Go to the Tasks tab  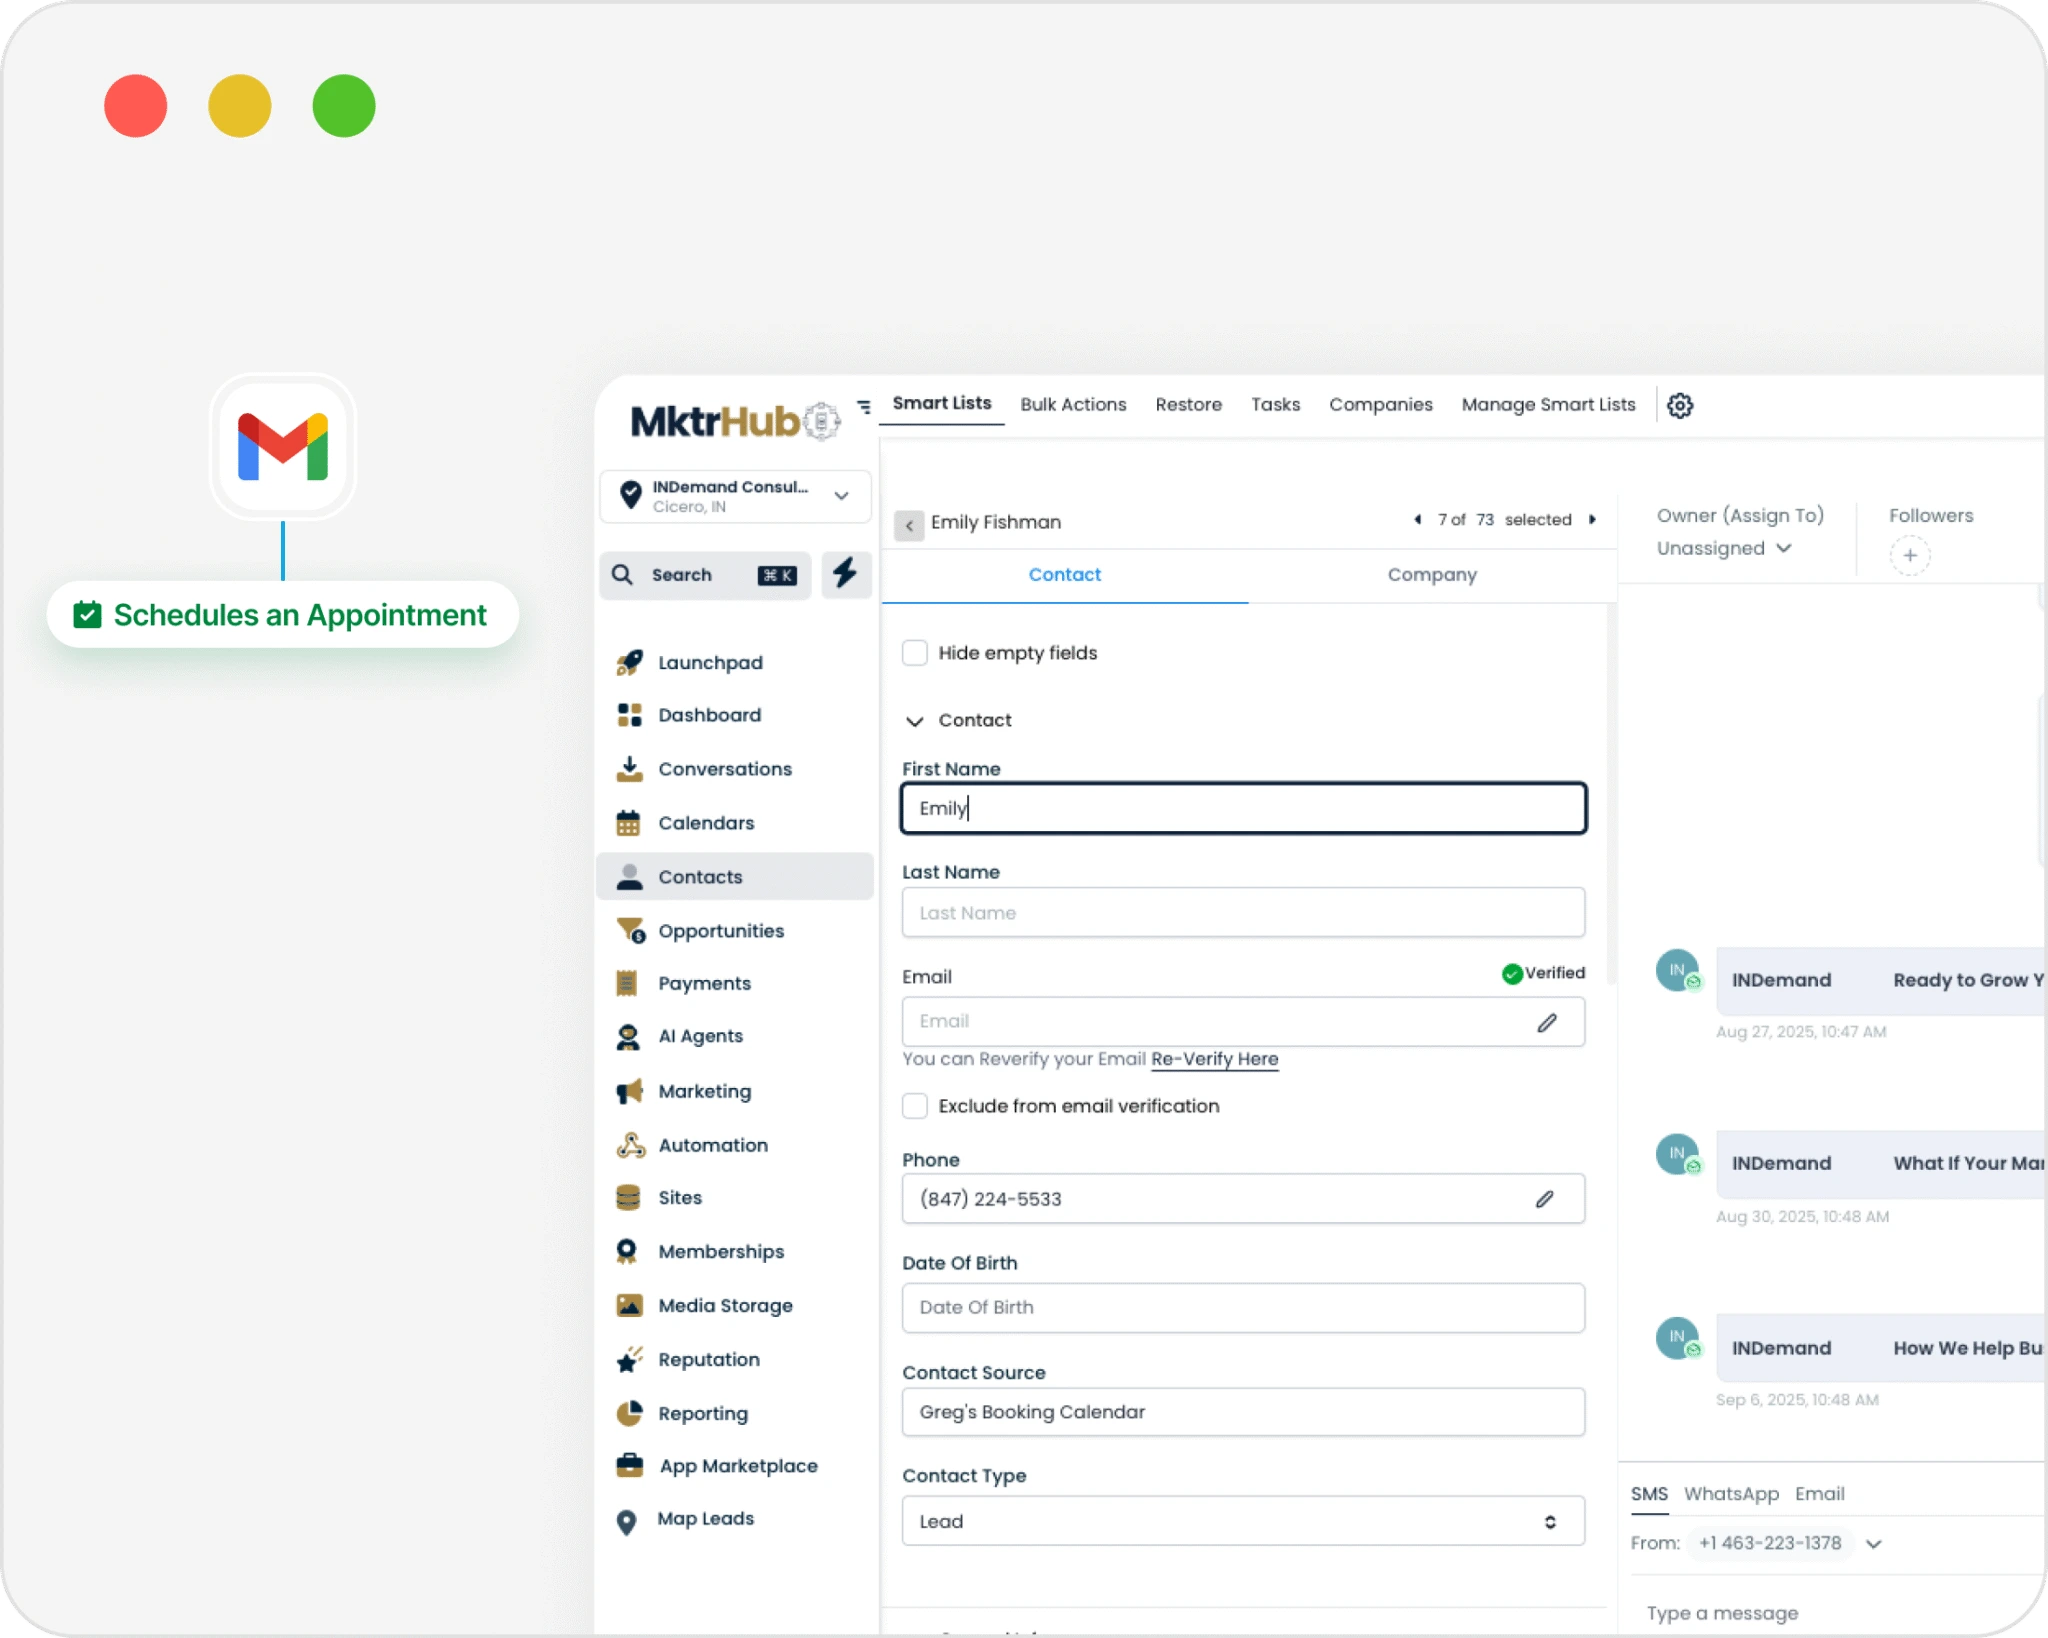pyautogui.click(x=1275, y=404)
